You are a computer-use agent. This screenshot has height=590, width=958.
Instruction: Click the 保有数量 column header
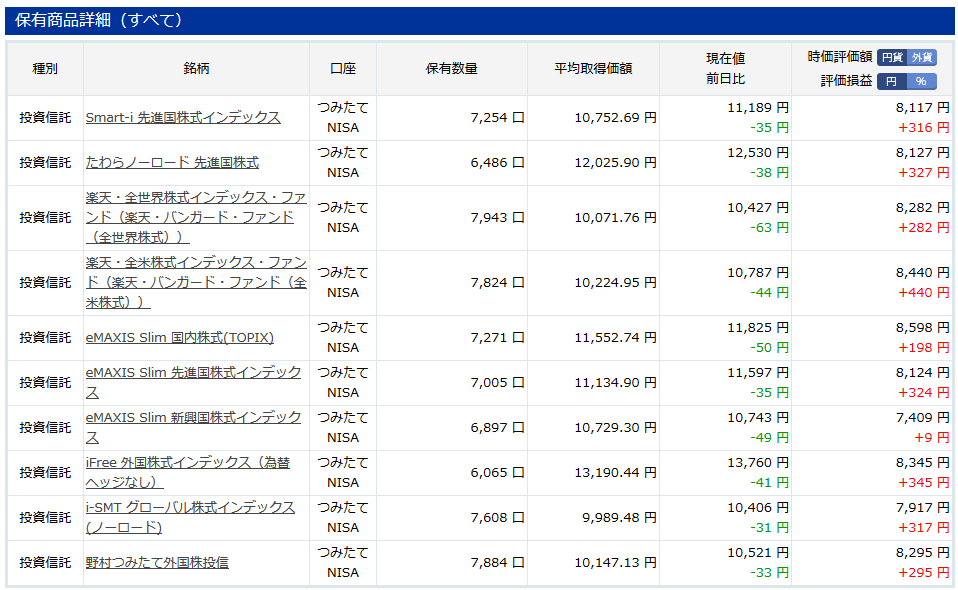[452, 68]
